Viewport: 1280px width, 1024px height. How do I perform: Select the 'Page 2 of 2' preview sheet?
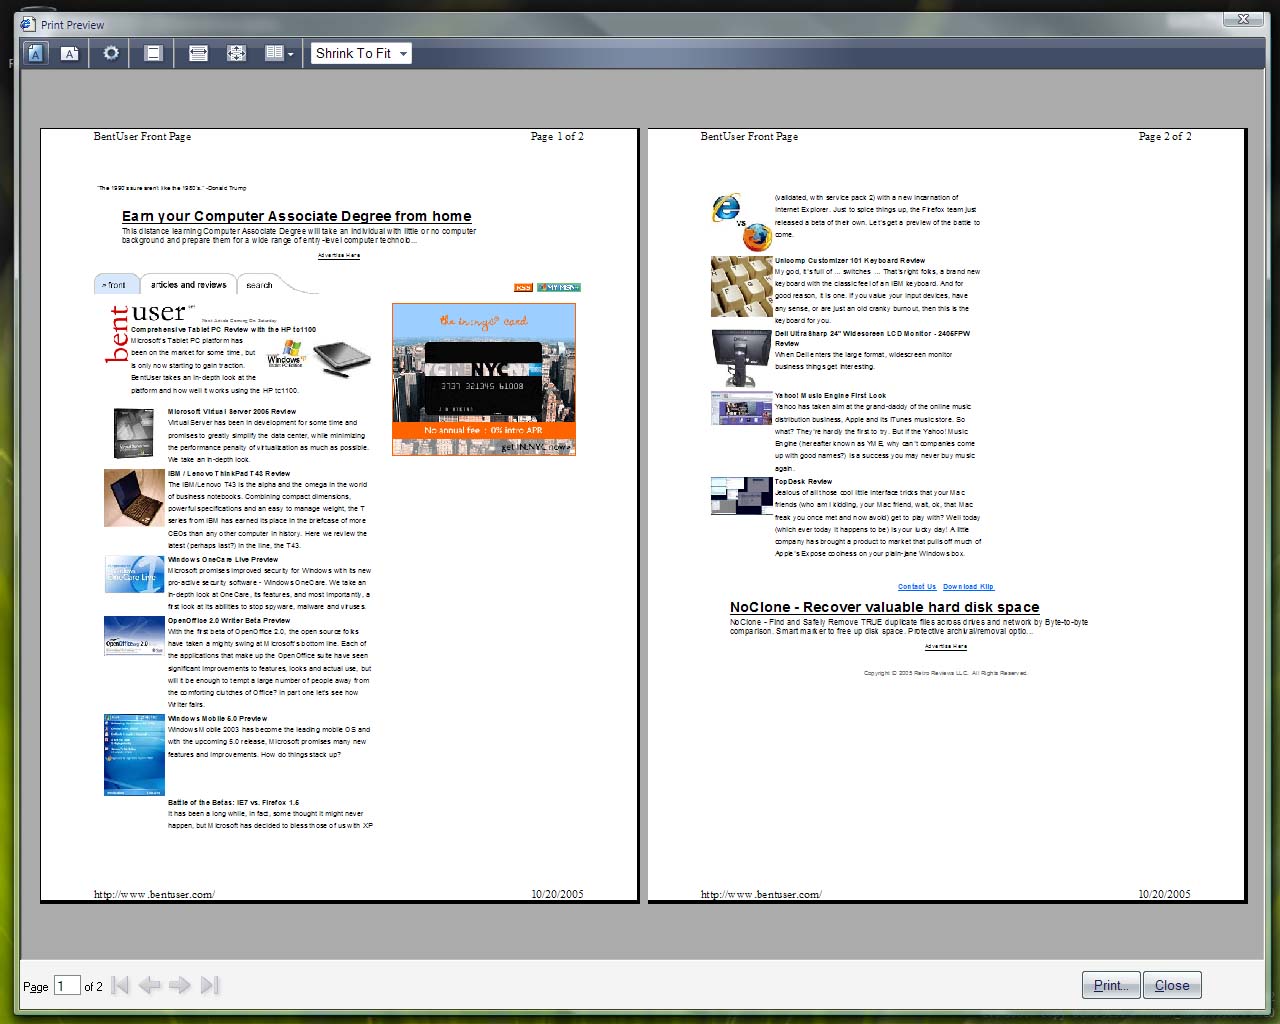point(946,515)
